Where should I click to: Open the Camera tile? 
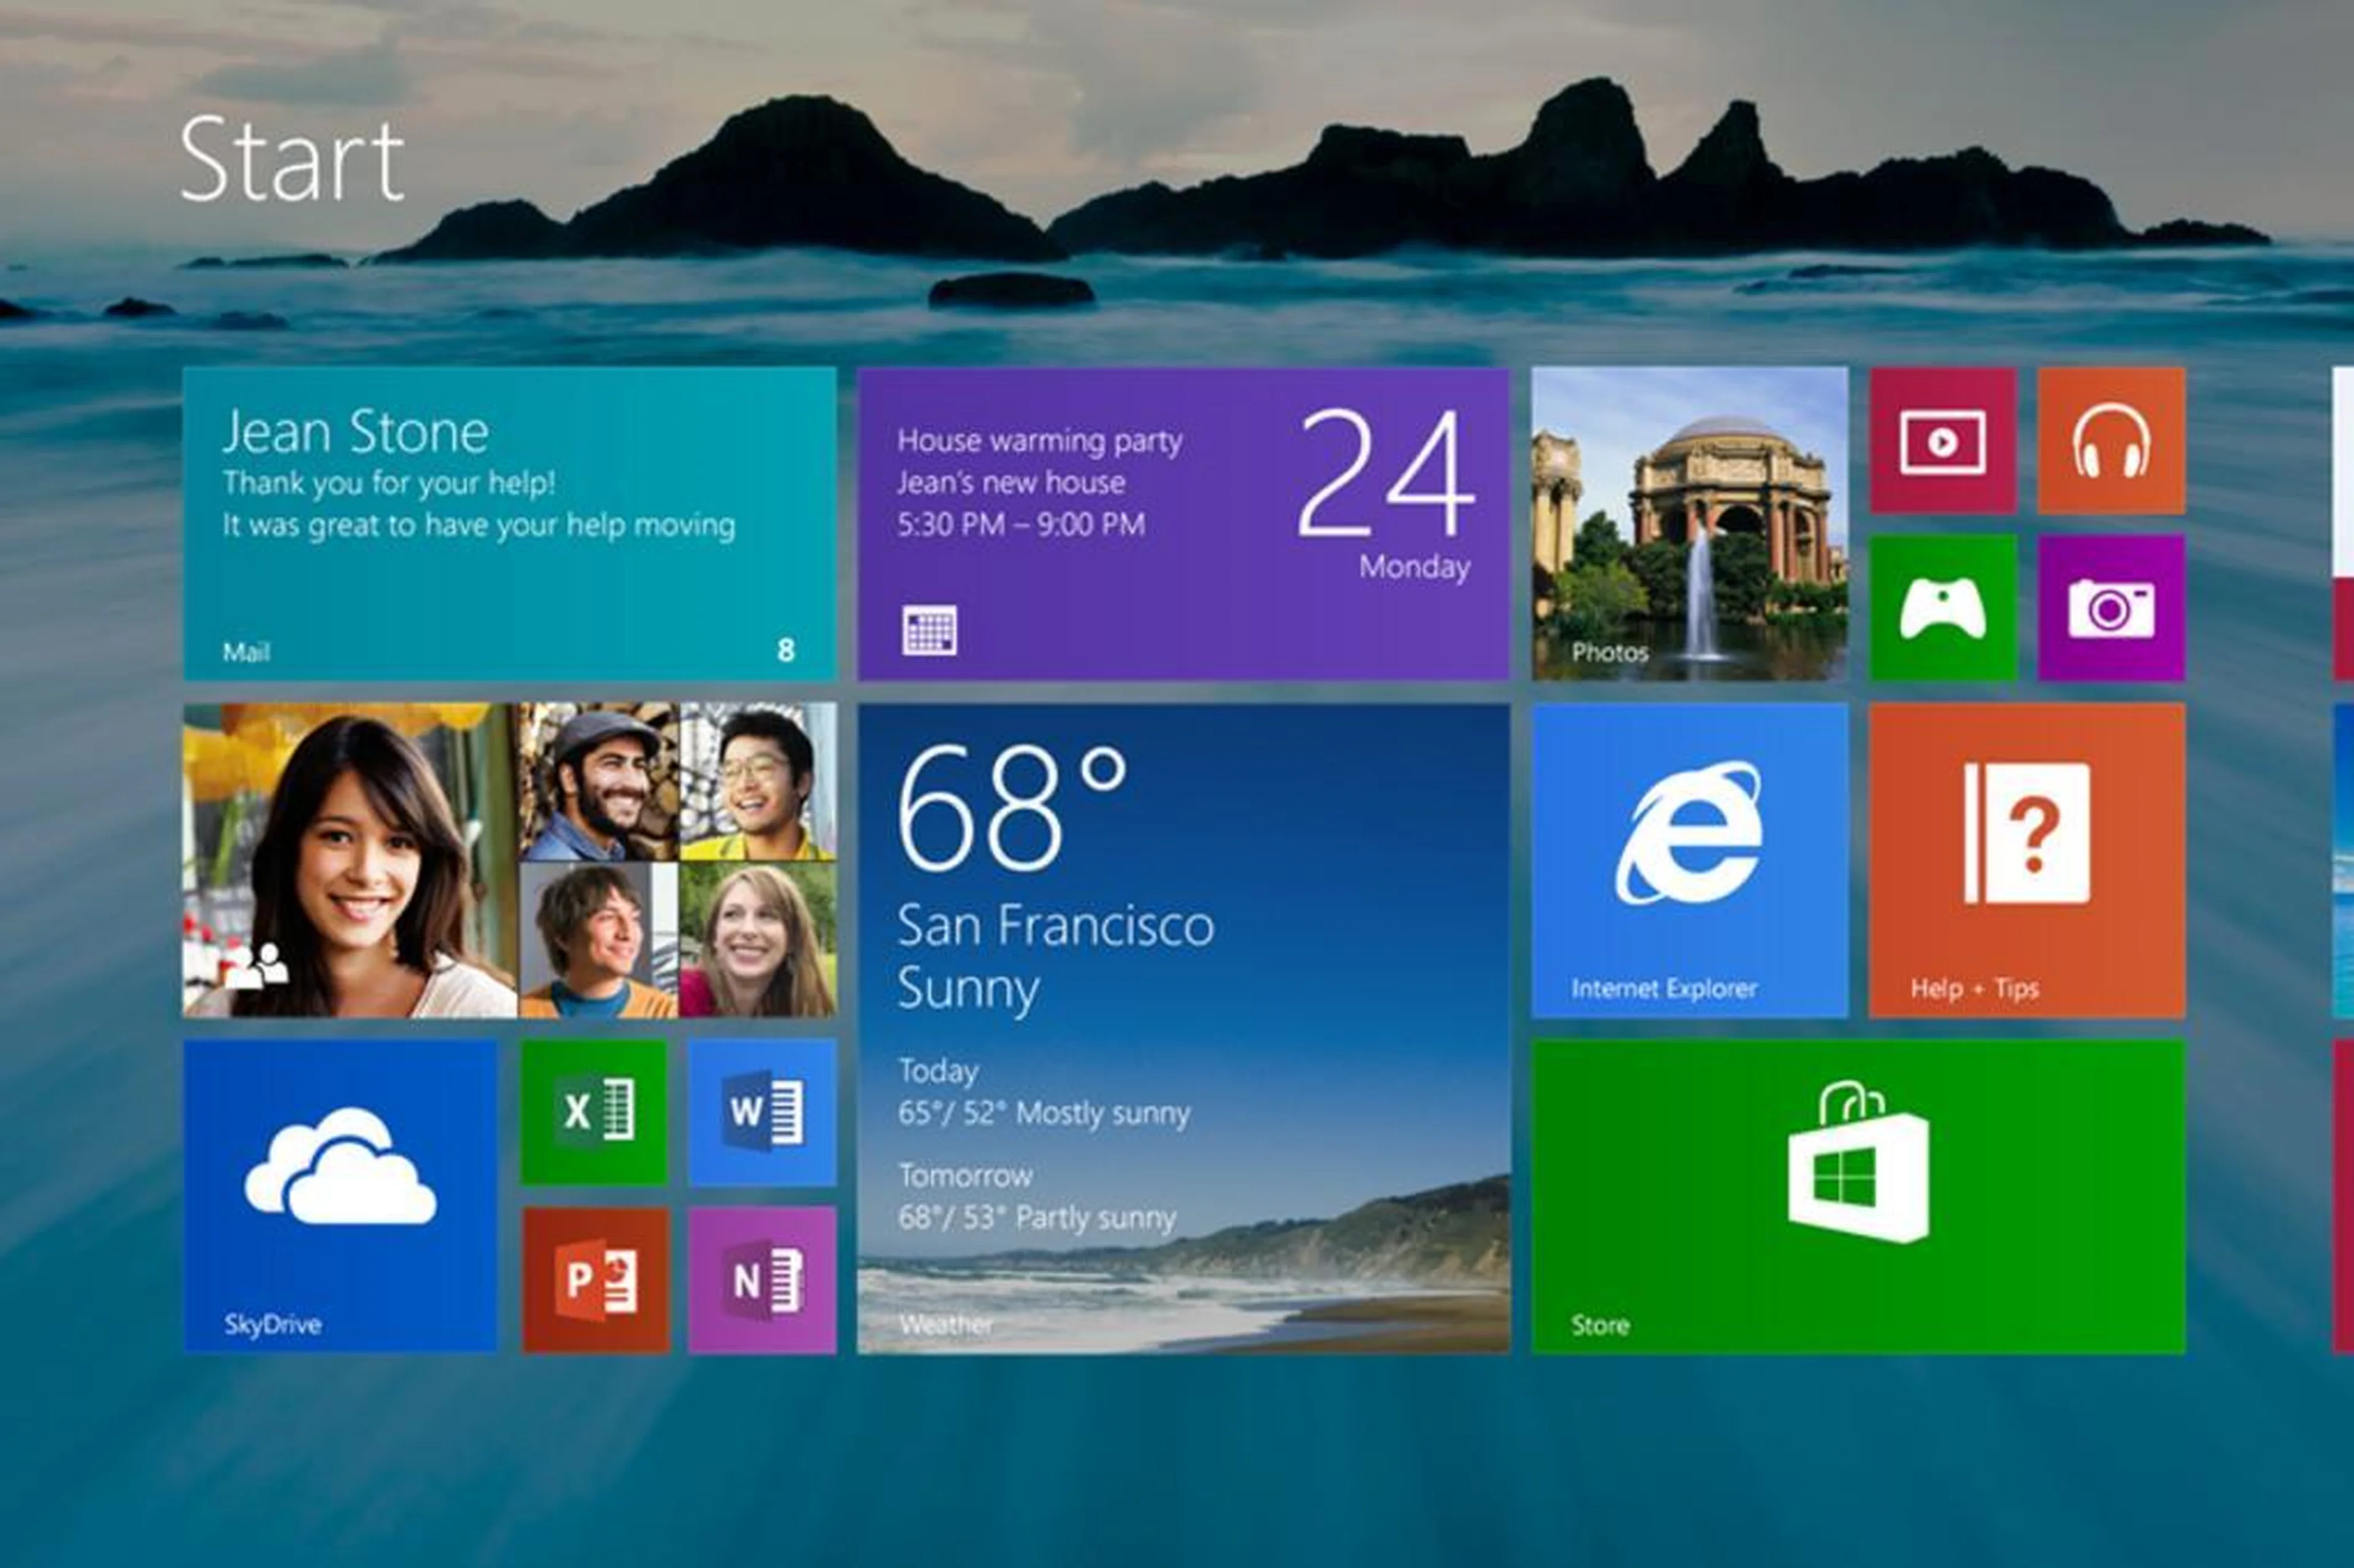2111,608
